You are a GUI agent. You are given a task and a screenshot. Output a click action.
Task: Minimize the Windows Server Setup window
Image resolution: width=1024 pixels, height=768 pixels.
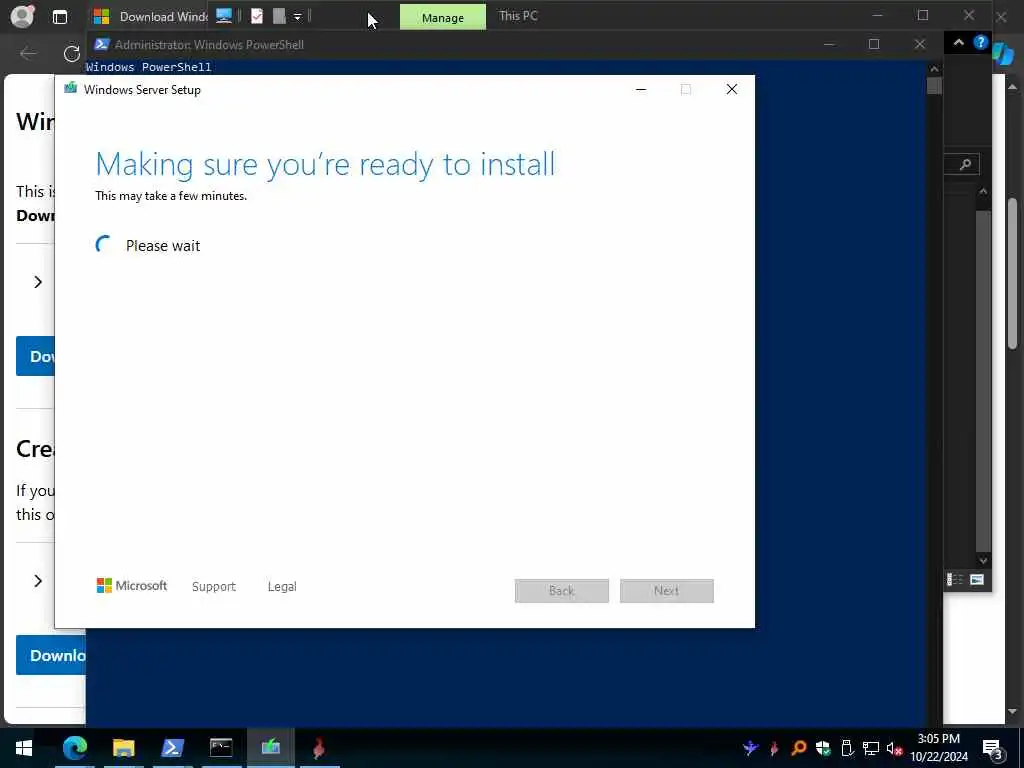coord(641,89)
